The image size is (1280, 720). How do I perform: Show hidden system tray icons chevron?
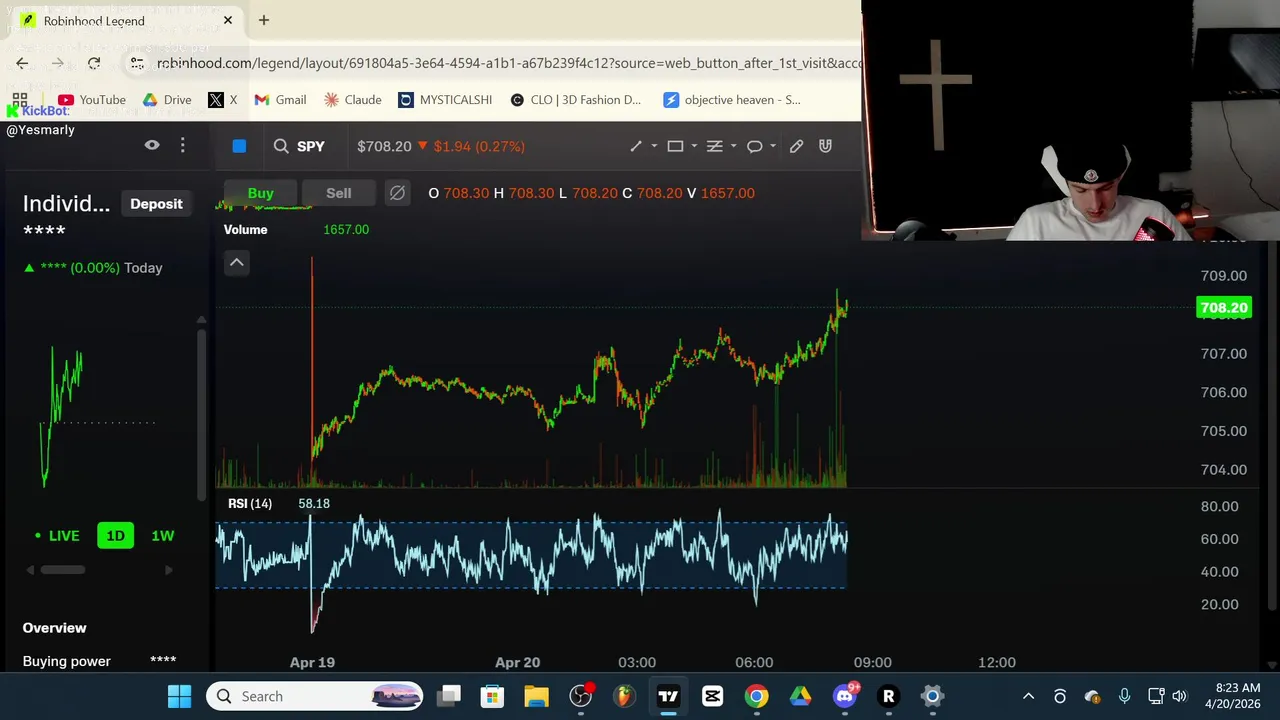click(1028, 696)
